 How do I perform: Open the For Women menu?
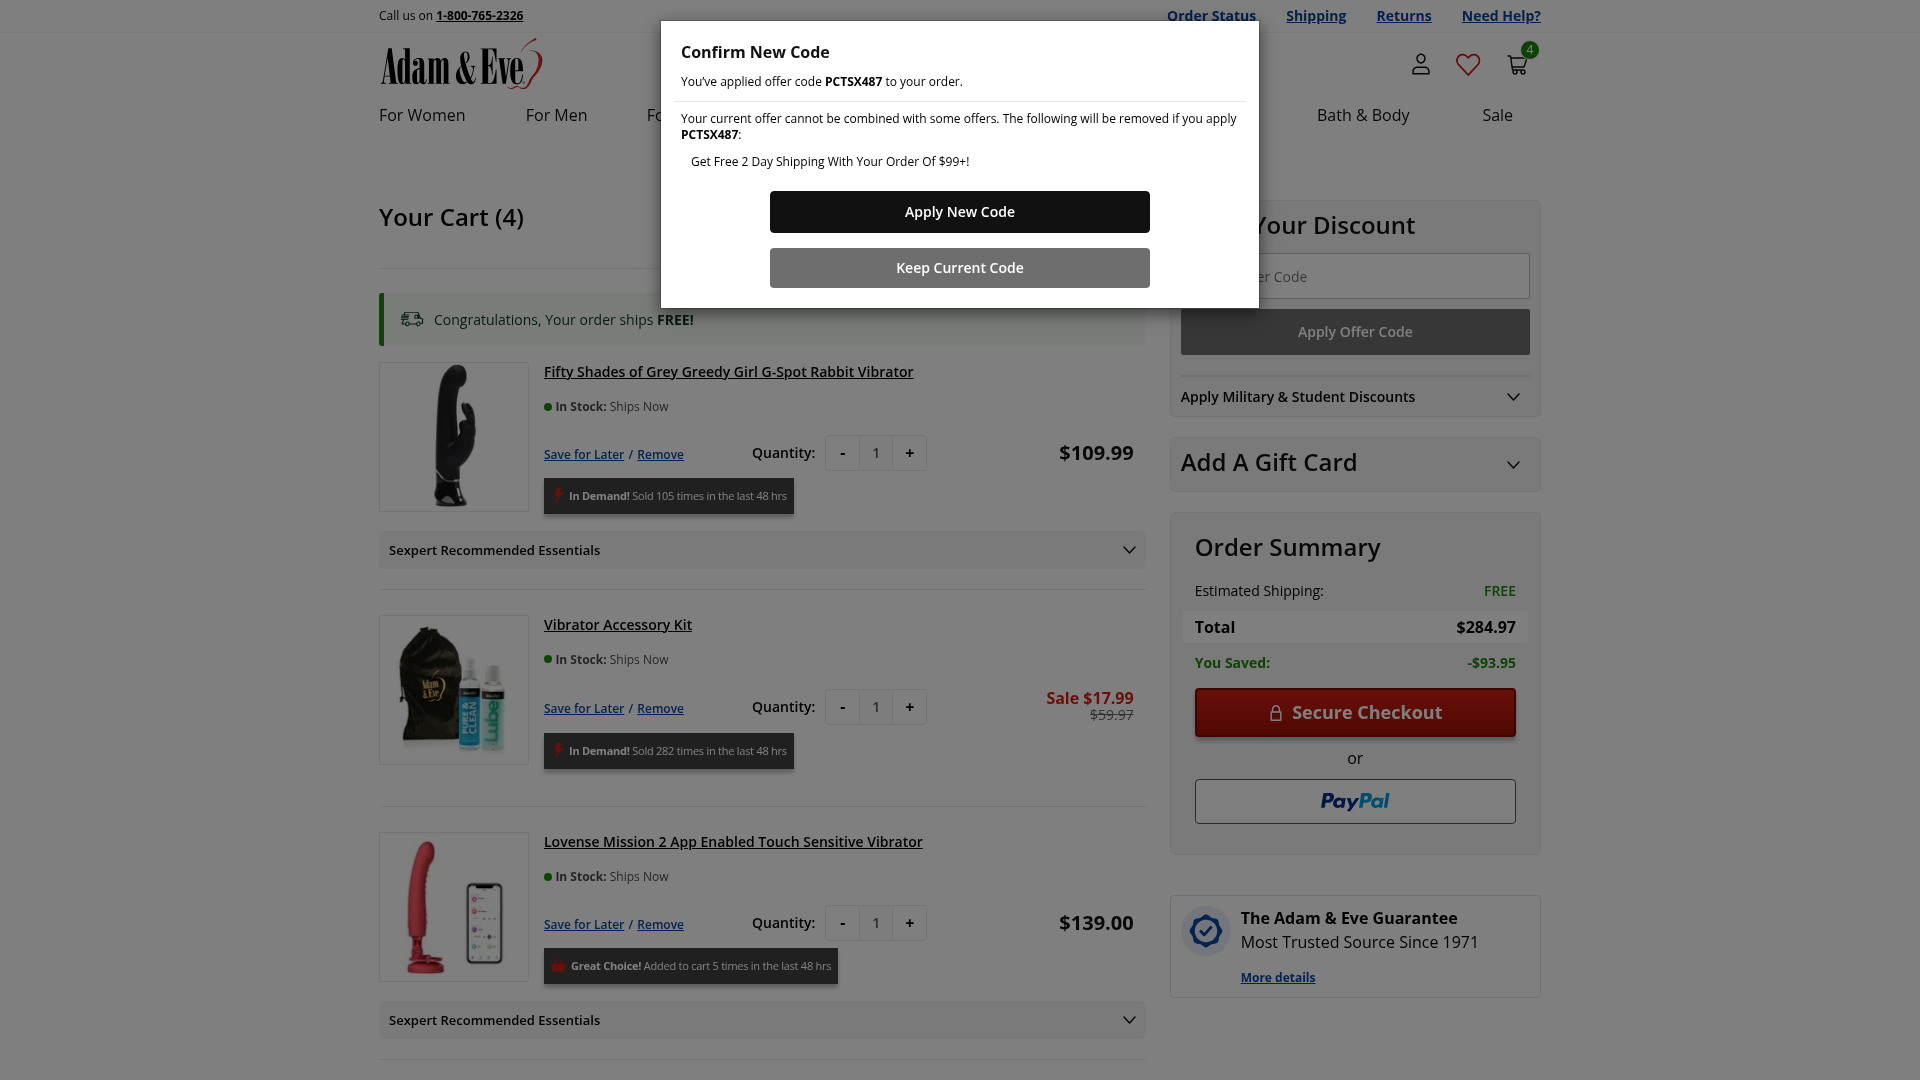click(x=422, y=115)
